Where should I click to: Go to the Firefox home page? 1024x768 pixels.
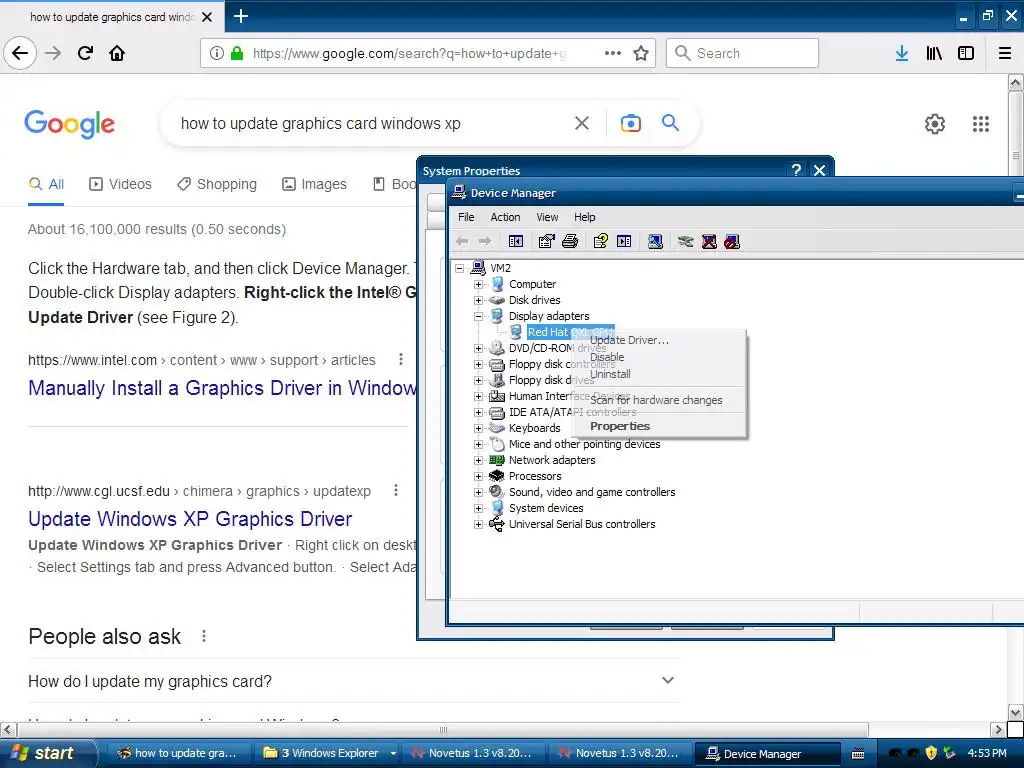(x=117, y=53)
